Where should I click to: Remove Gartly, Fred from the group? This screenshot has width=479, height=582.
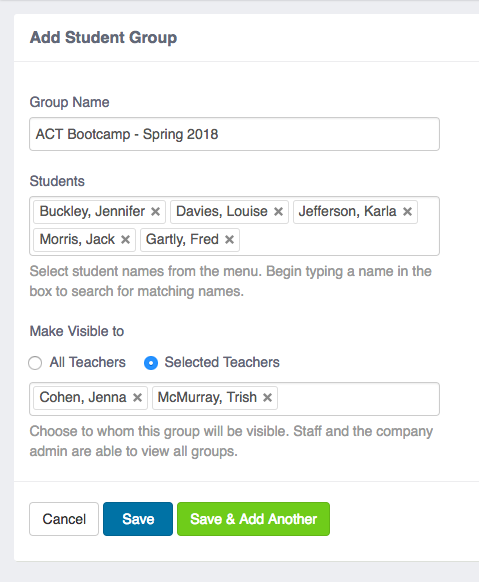[x=229, y=240]
